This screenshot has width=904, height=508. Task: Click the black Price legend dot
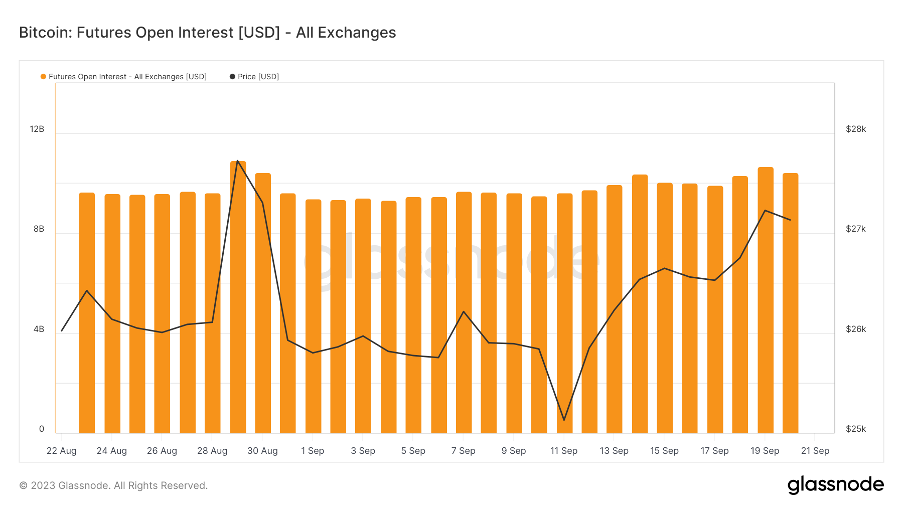click(233, 76)
